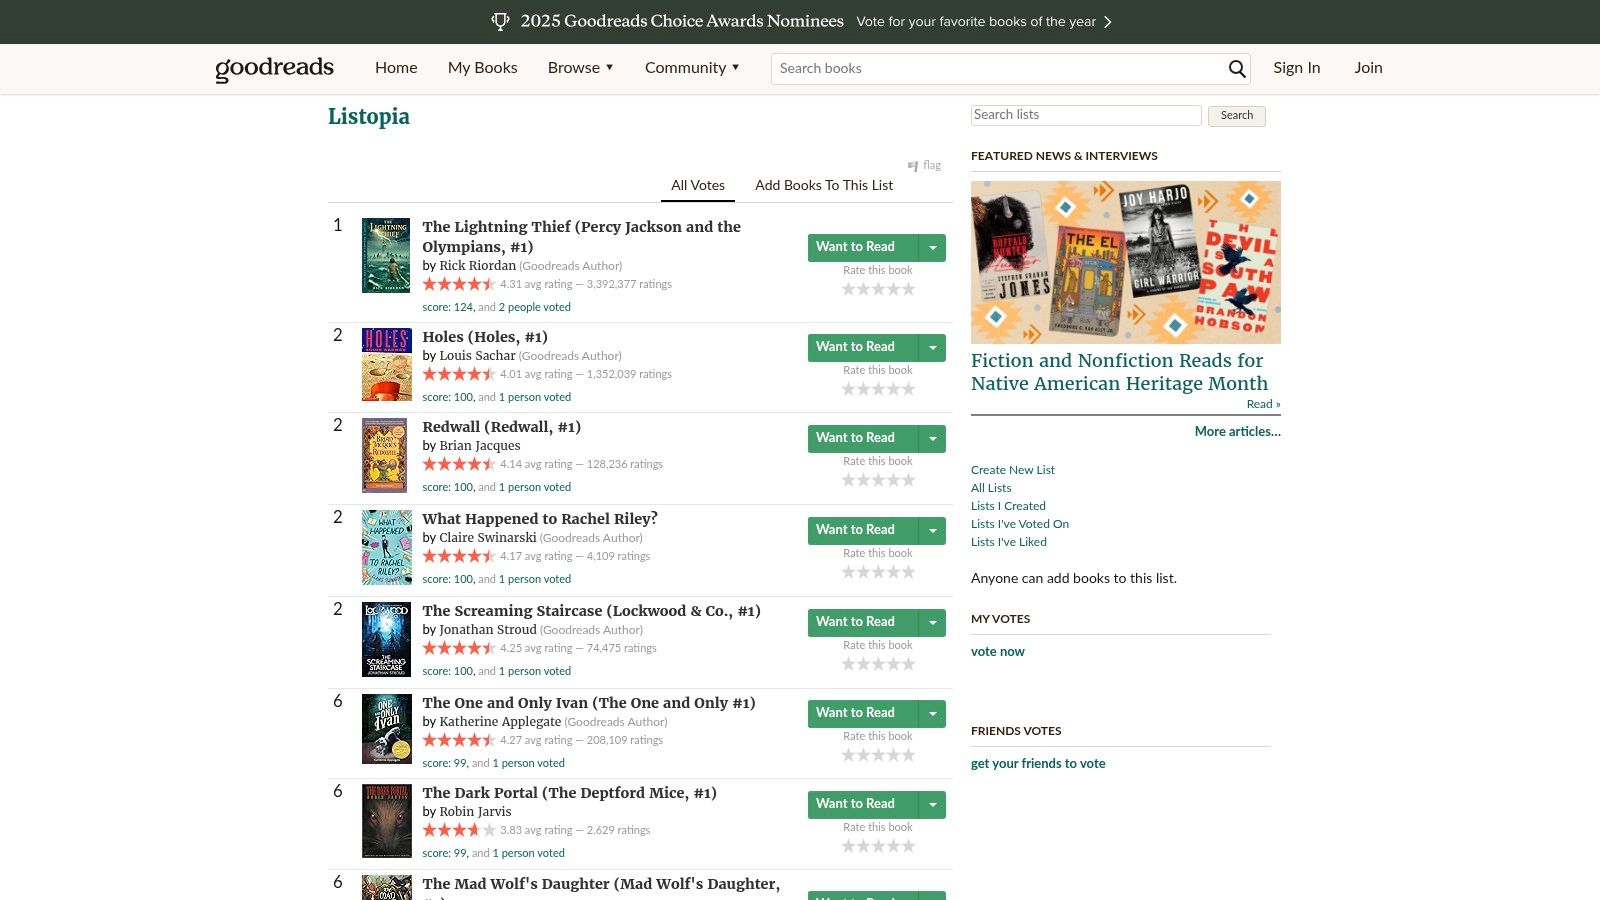
Task: Open Fiction and Nonfiction Reads article title
Action: 1119,372
